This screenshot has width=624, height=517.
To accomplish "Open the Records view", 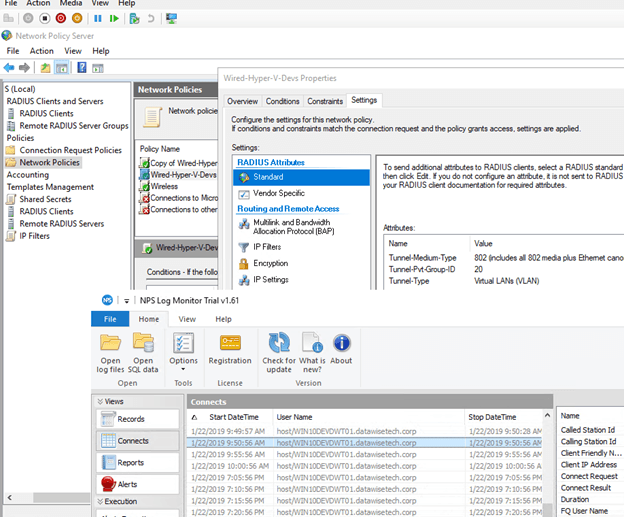I will [138, 419].
